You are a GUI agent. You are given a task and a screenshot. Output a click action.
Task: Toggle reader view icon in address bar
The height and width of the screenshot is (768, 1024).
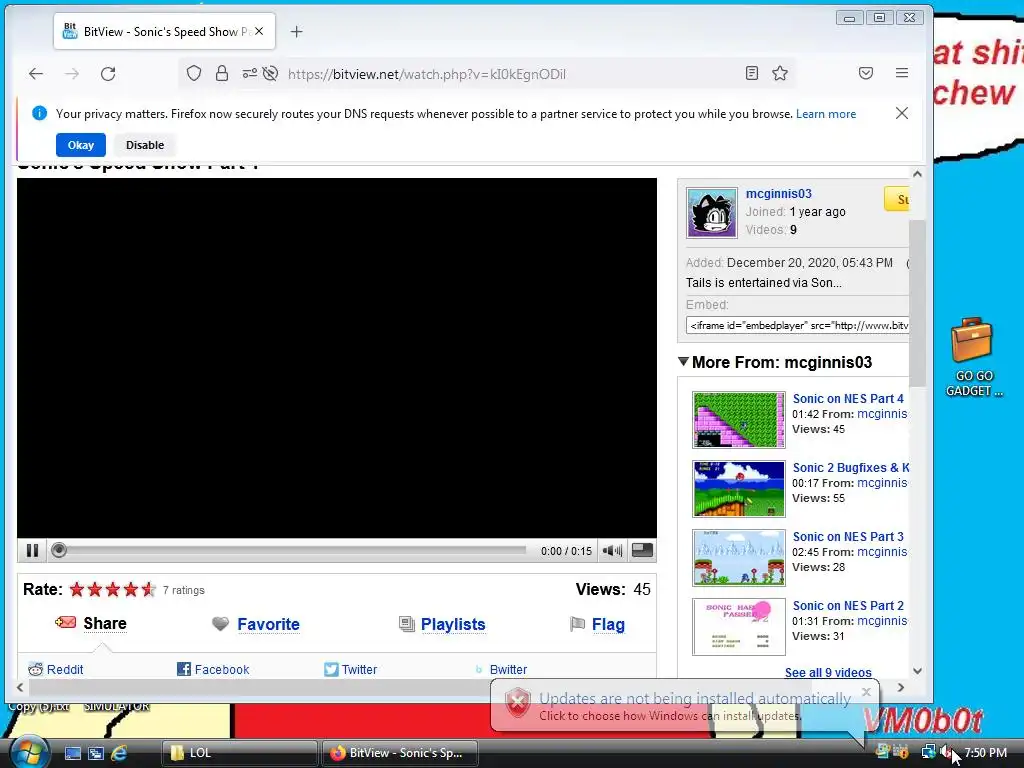pos(752,73)
